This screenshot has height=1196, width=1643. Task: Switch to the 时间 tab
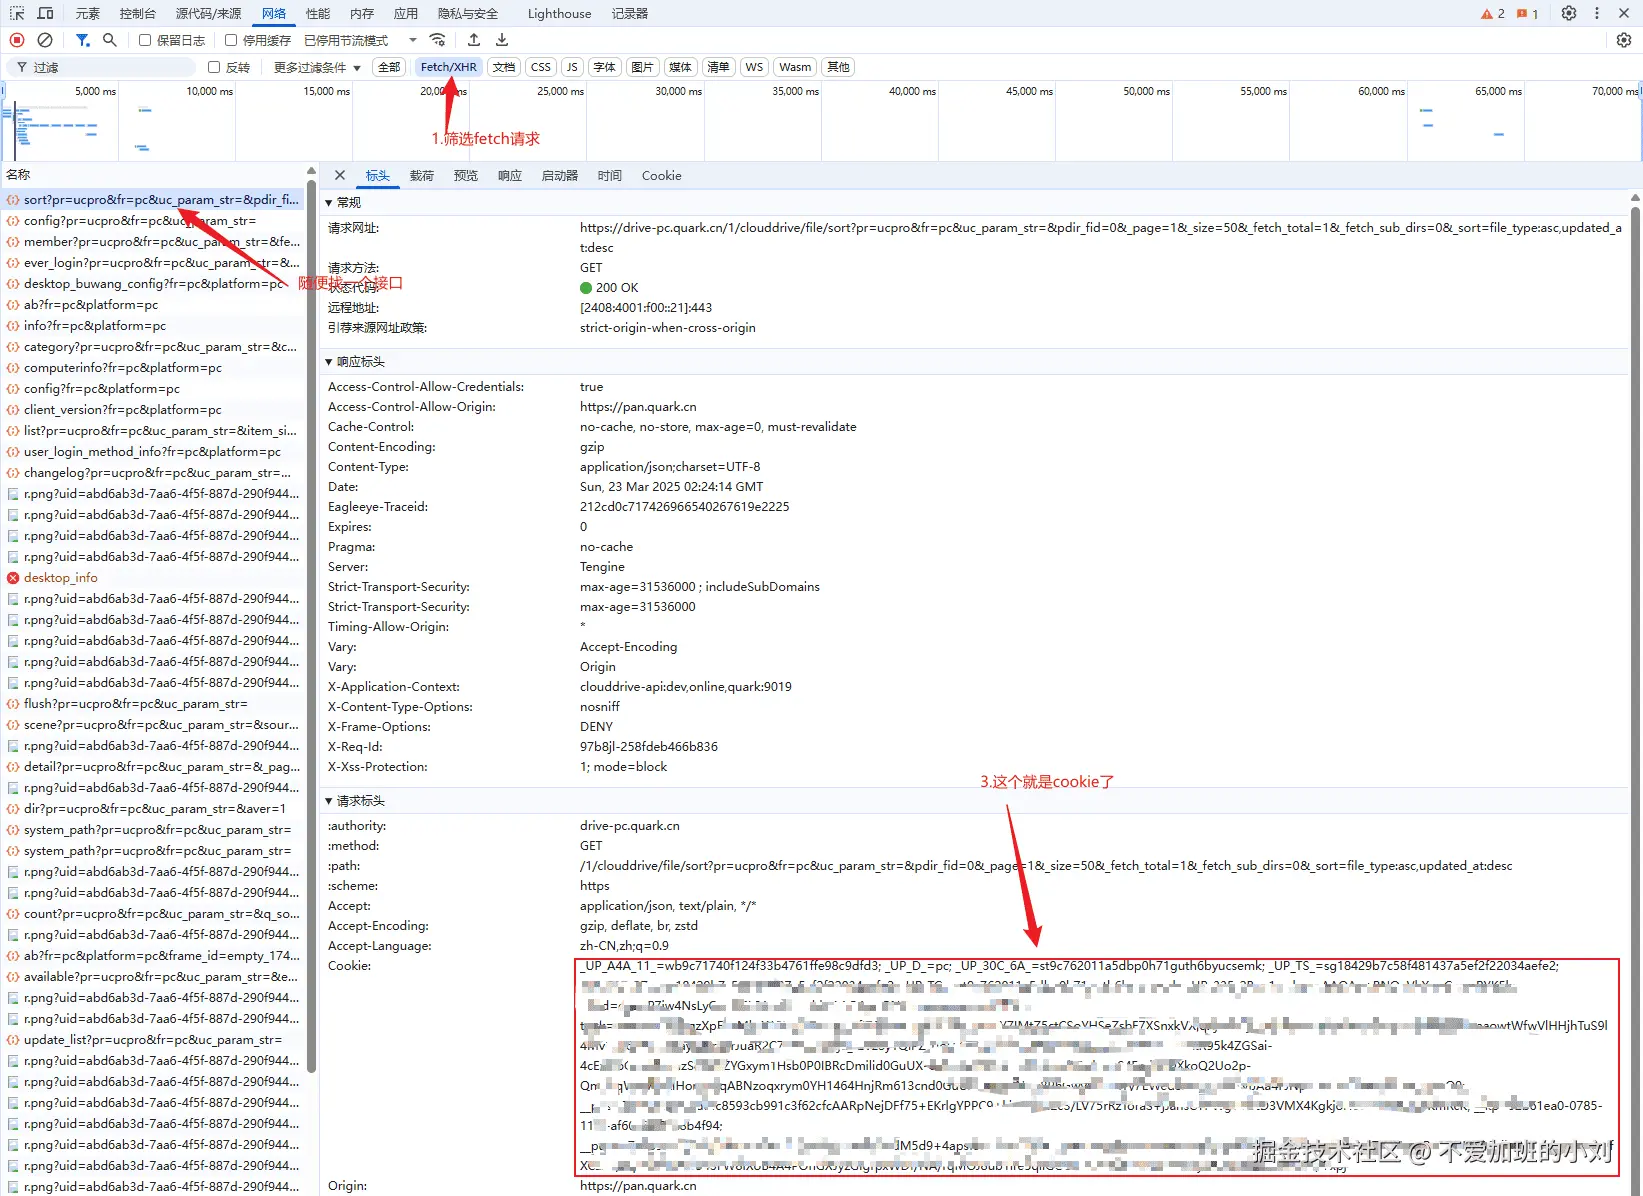610,175
